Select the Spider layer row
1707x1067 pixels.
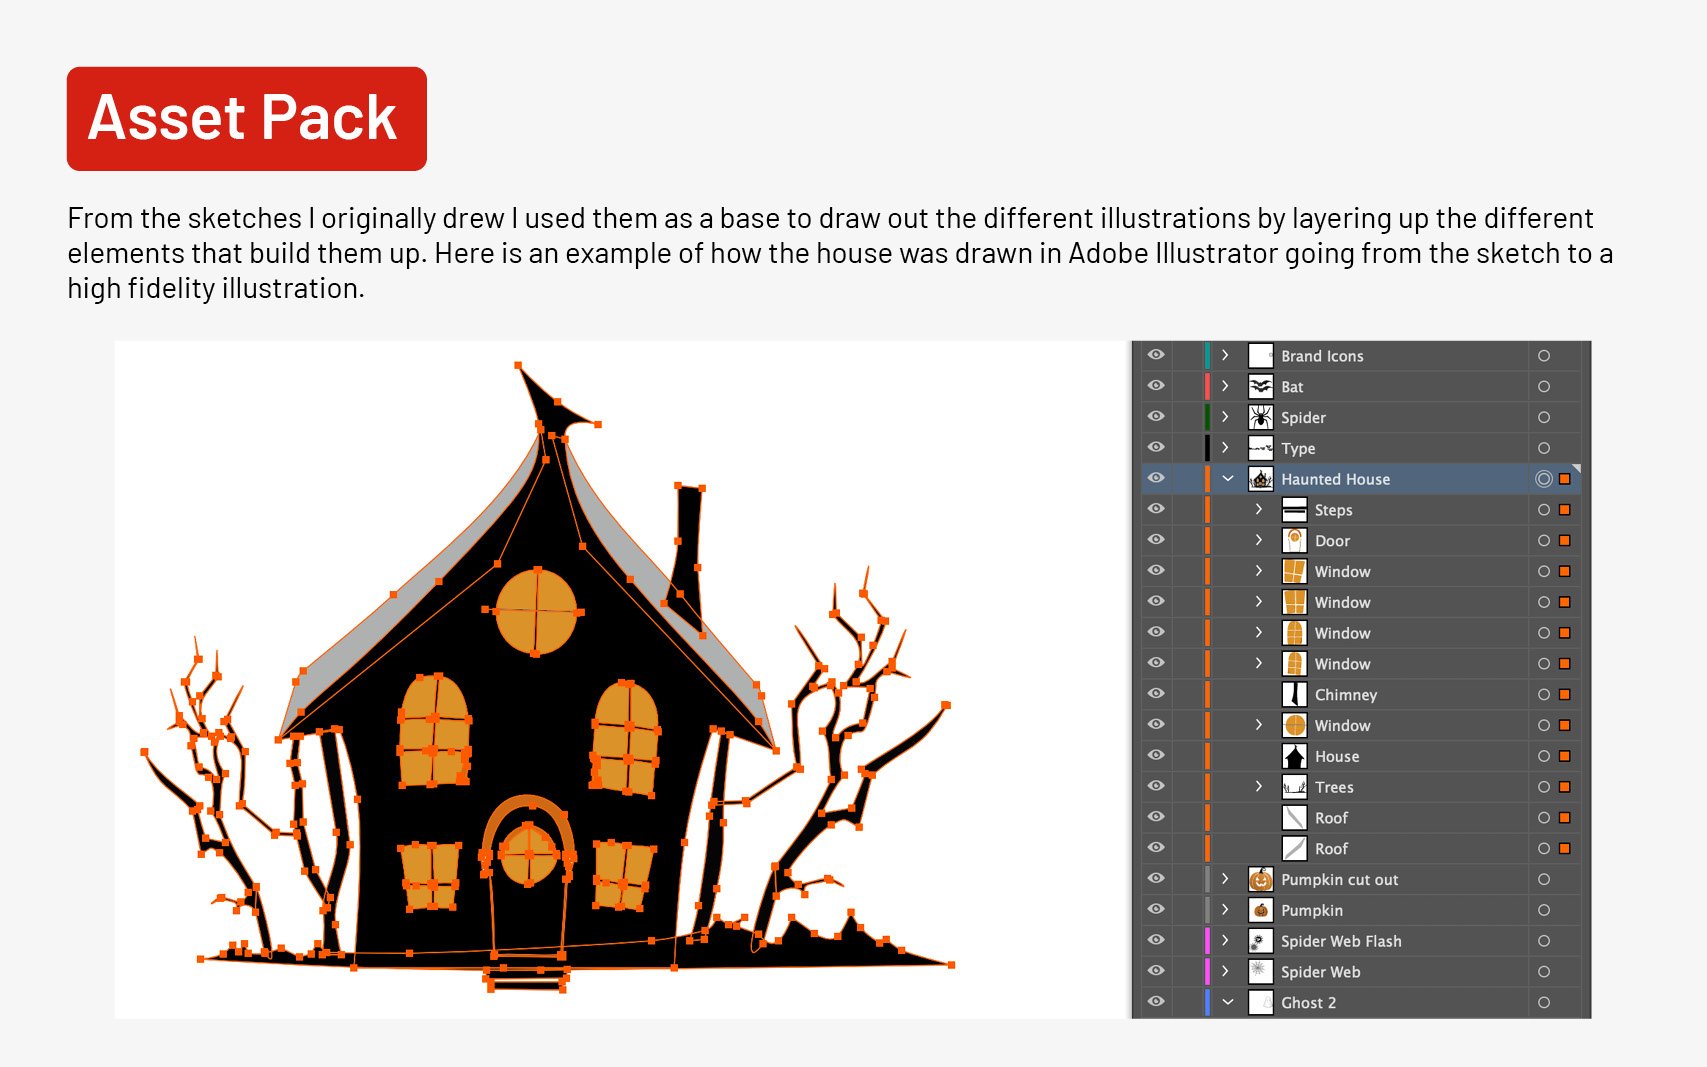click(x=1361, y=417)
